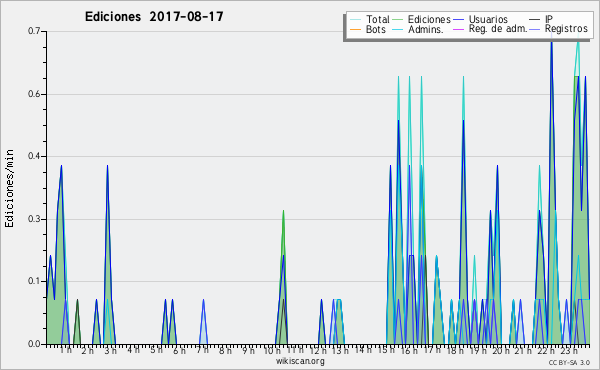600x370 pixels.
Task: Click the 0.6 y-axis value
Action: point(34,94)
